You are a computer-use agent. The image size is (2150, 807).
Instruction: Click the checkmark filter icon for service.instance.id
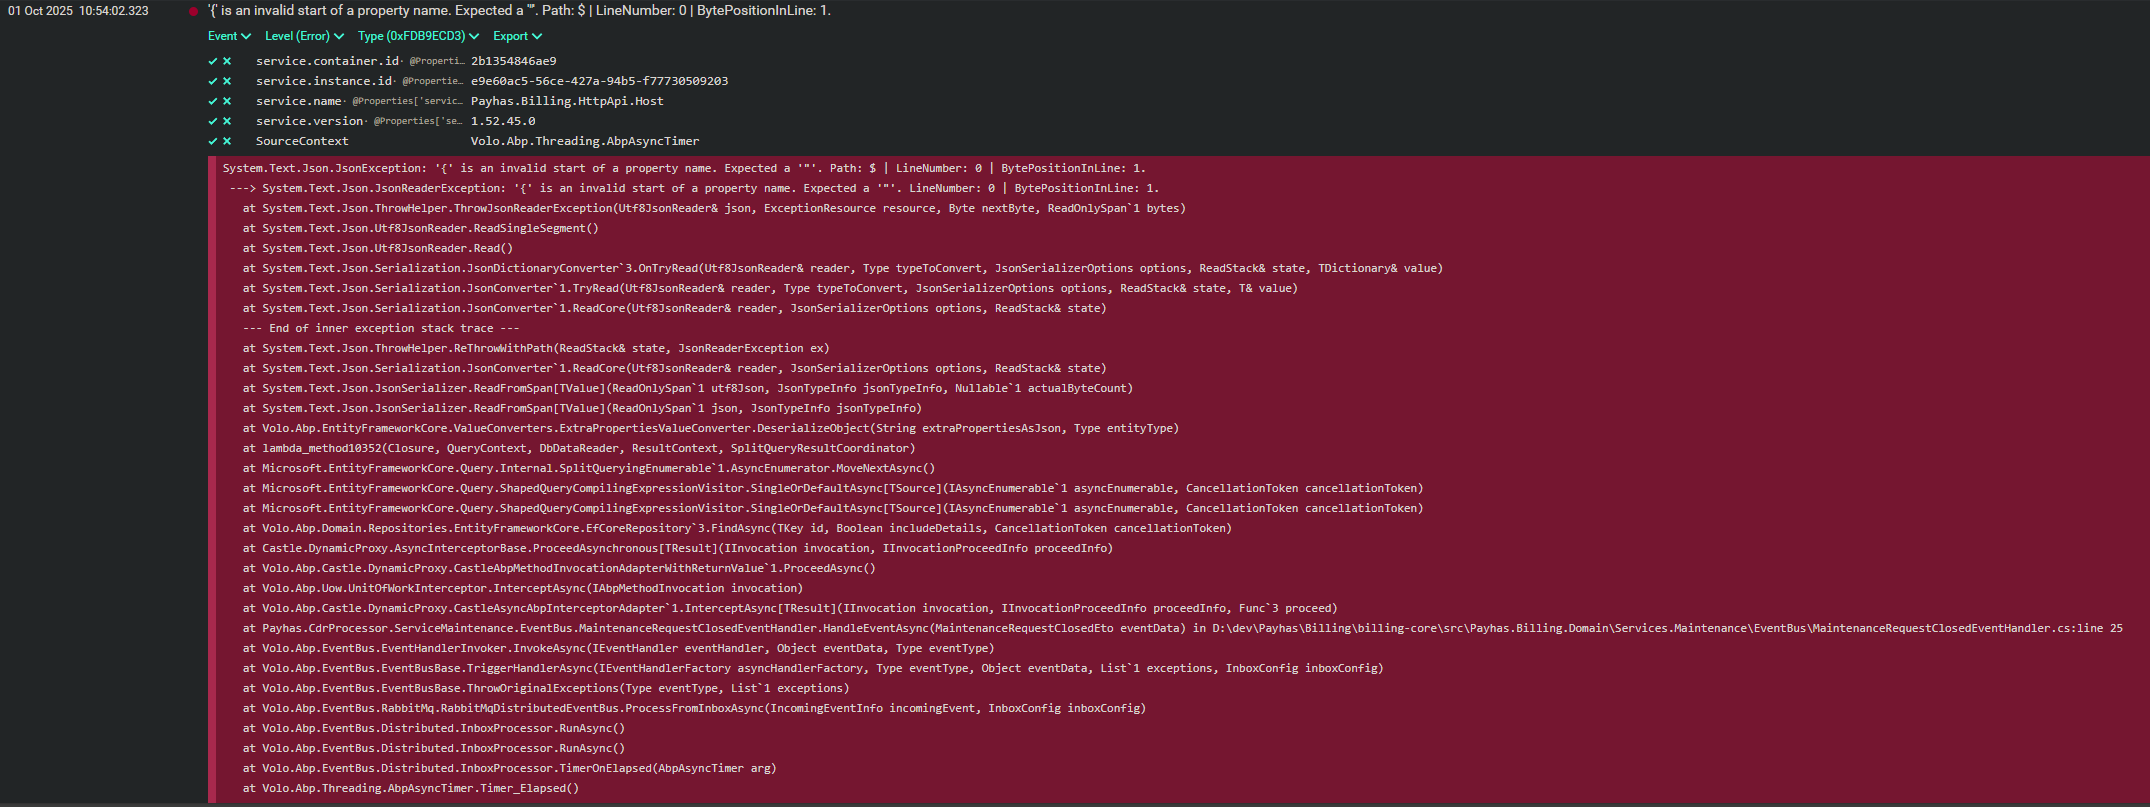[x=212, y=81]
